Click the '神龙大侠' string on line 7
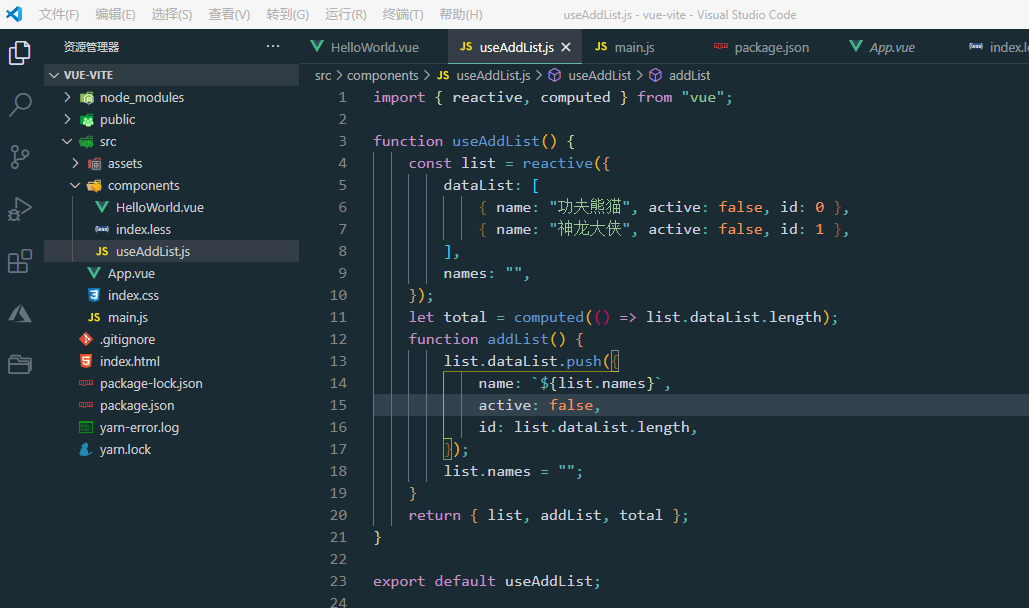 coord(589,229)
